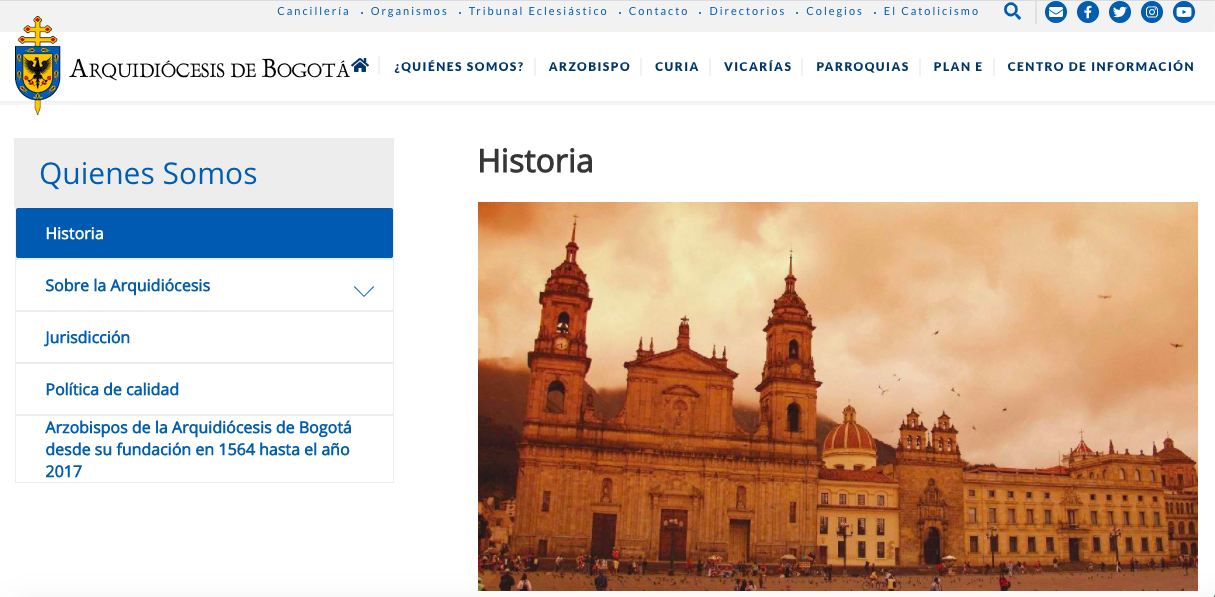
Task: Open the Instagram icon link
Action: (1152, 12)
